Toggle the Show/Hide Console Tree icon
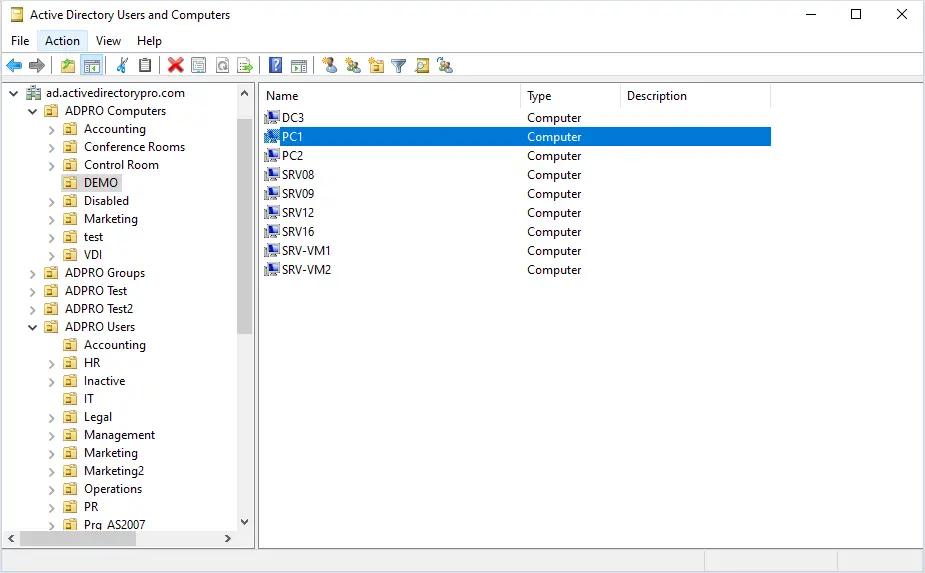This screenshot has height=573, width=925. (92, 66)
